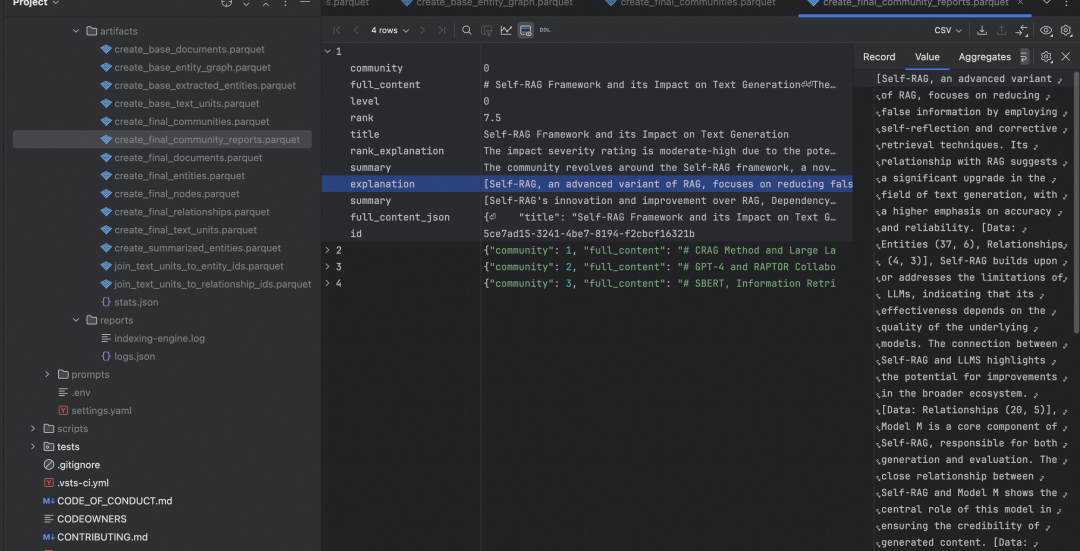This screenshot has height=551, width=1080.
Task: Expand the prompts folder
Action: point(47,375)
